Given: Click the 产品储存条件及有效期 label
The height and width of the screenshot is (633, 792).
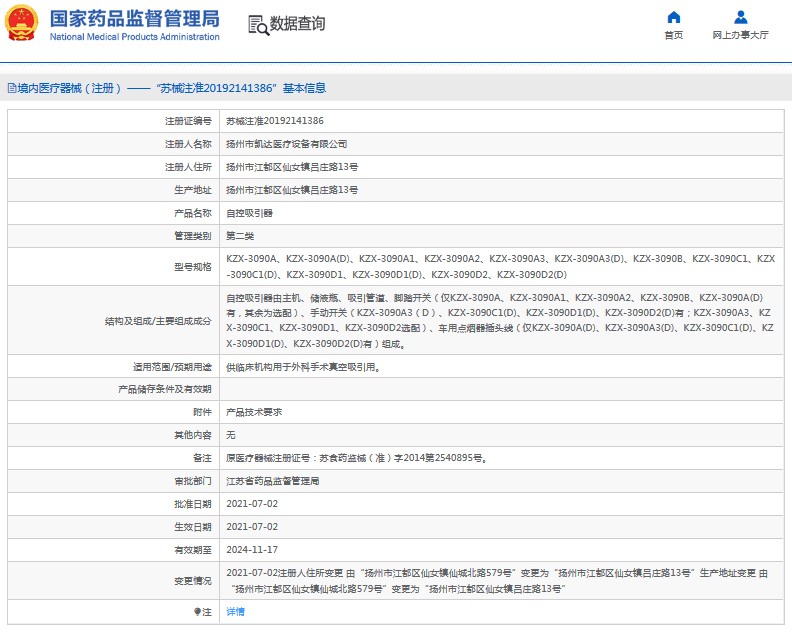Looking at the screenshot, I should [x=165, y=389].
